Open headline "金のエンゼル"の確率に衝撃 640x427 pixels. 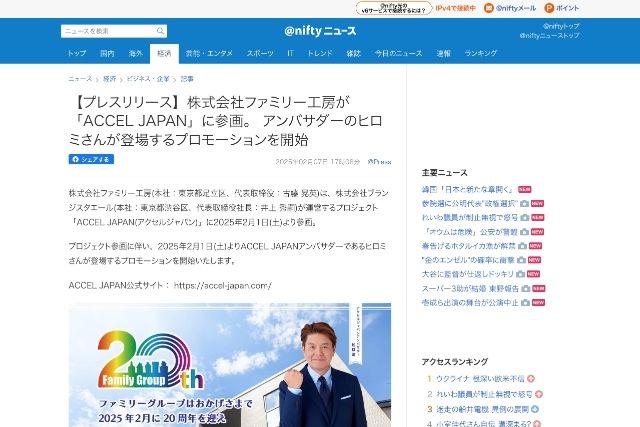[468, 260]
